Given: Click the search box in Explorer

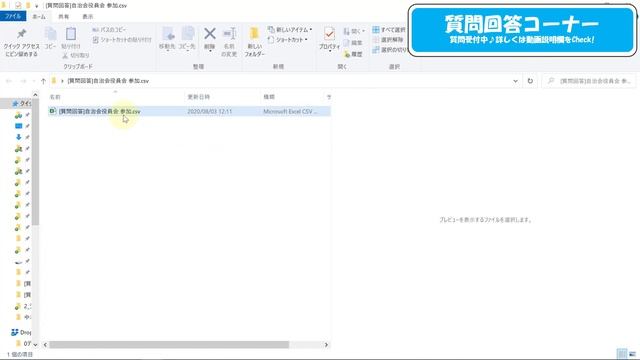Looking at the screenshot, I should coord(589,81).
